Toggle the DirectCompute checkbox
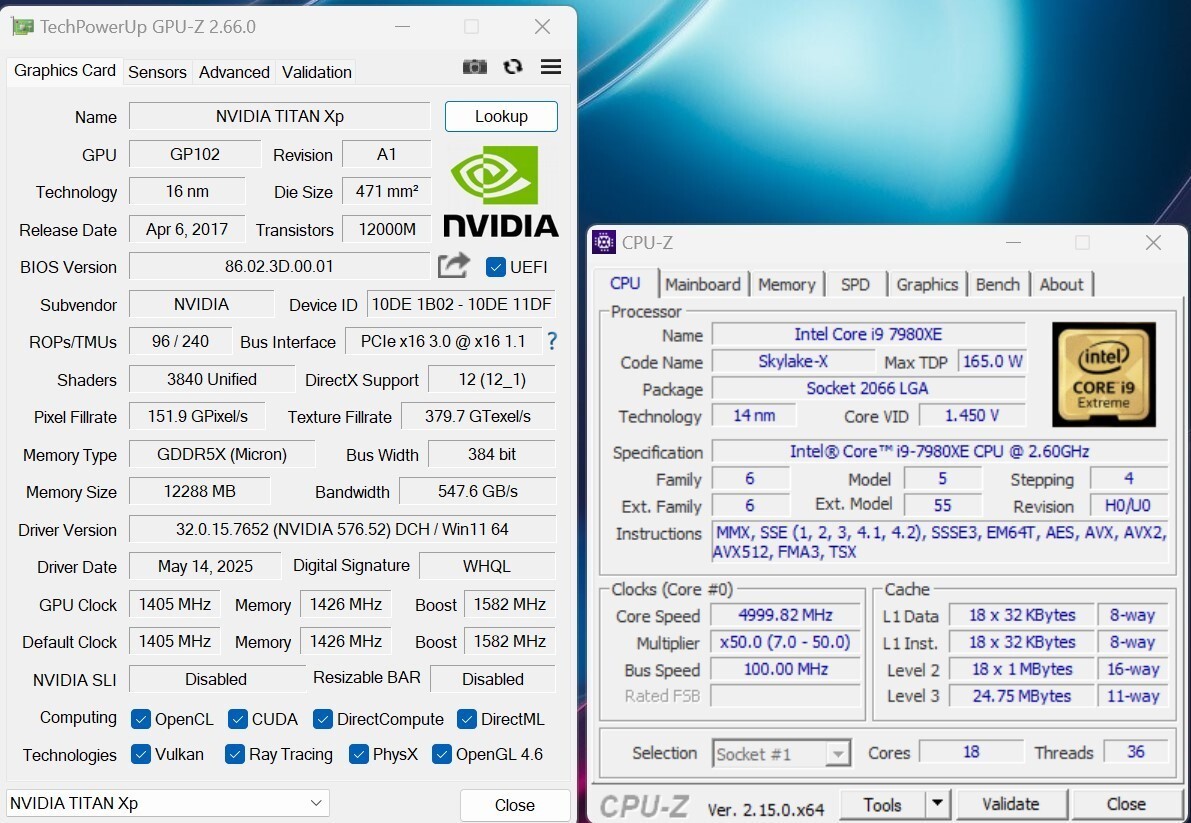The image size is (1191, 823). pos(323,719)
